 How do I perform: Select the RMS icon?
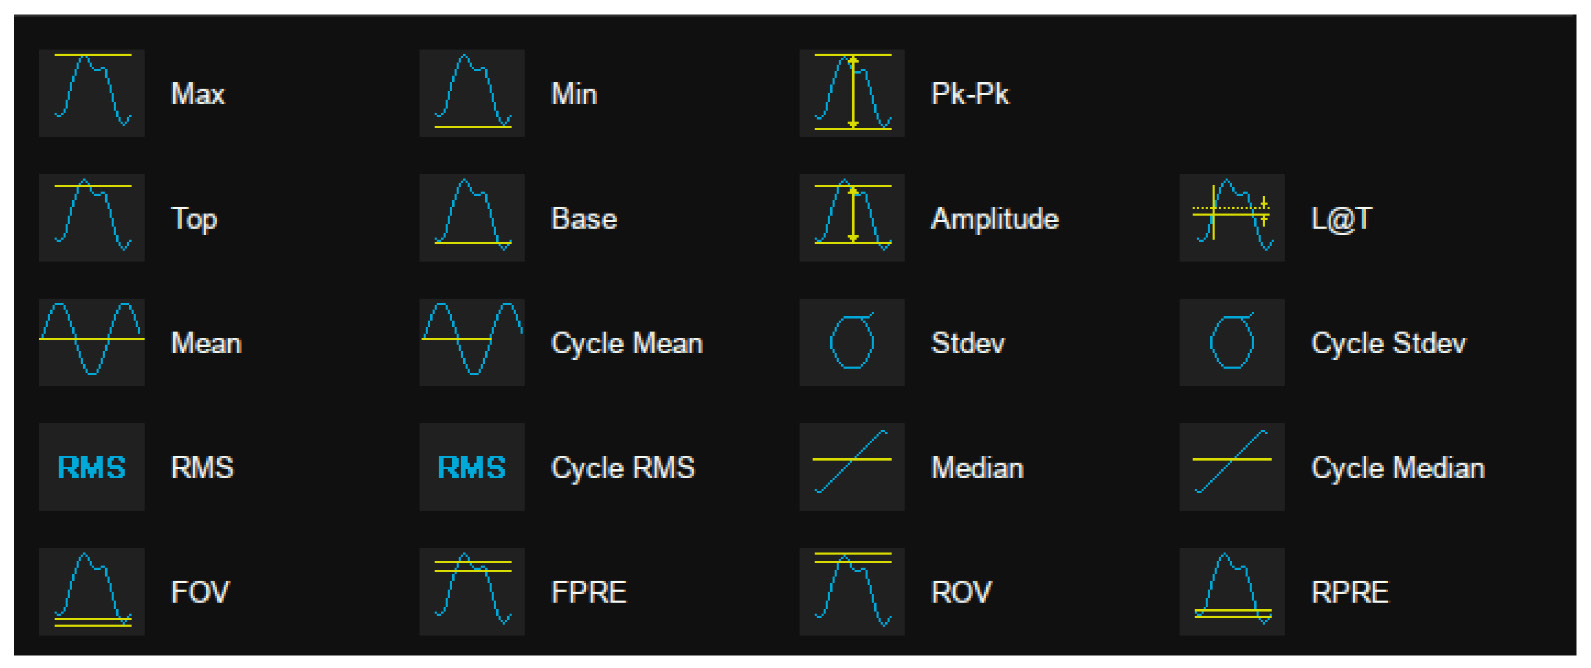[x=92, y=467]
